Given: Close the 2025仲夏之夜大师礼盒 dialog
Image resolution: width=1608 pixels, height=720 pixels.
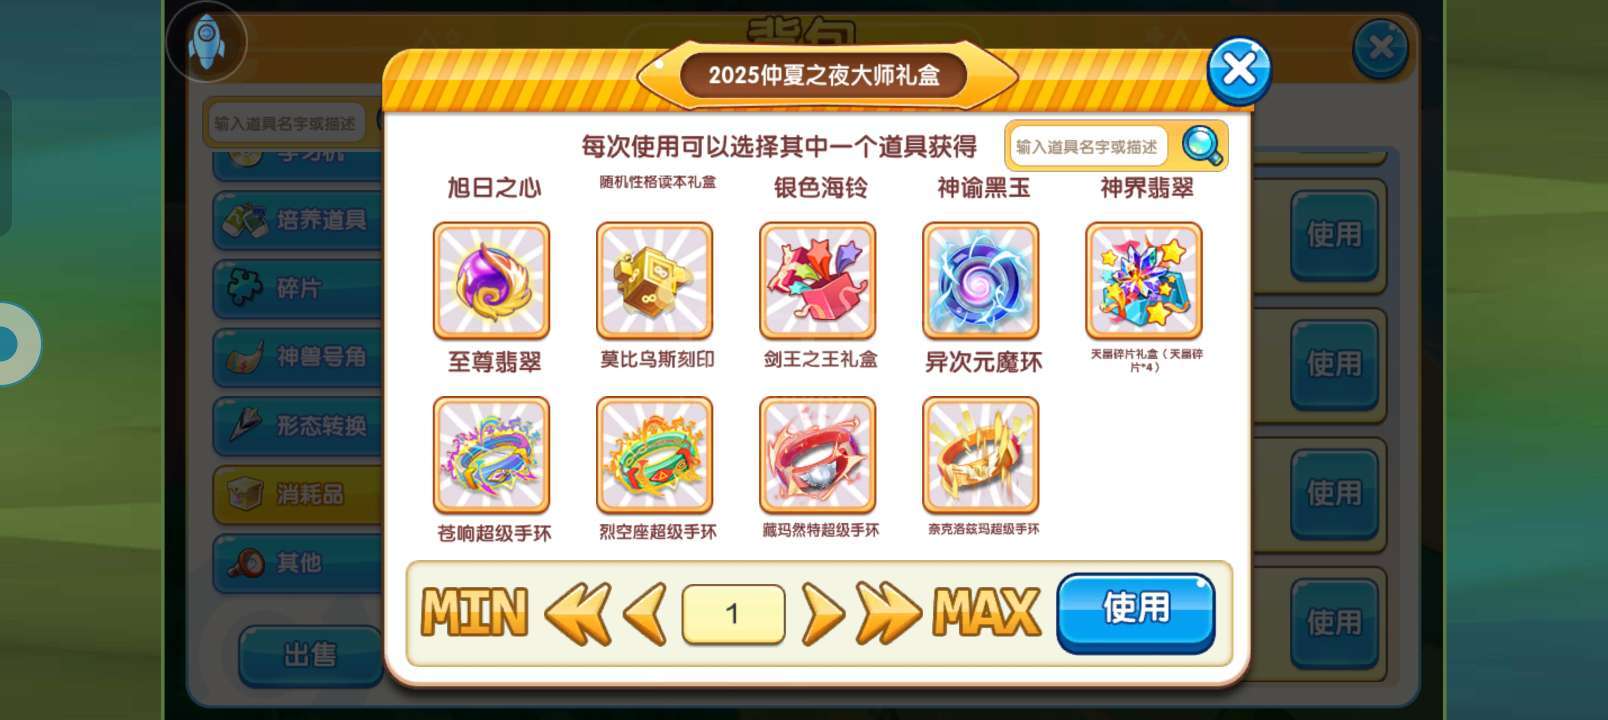Looking at the screenshot, I should 1239,70.
